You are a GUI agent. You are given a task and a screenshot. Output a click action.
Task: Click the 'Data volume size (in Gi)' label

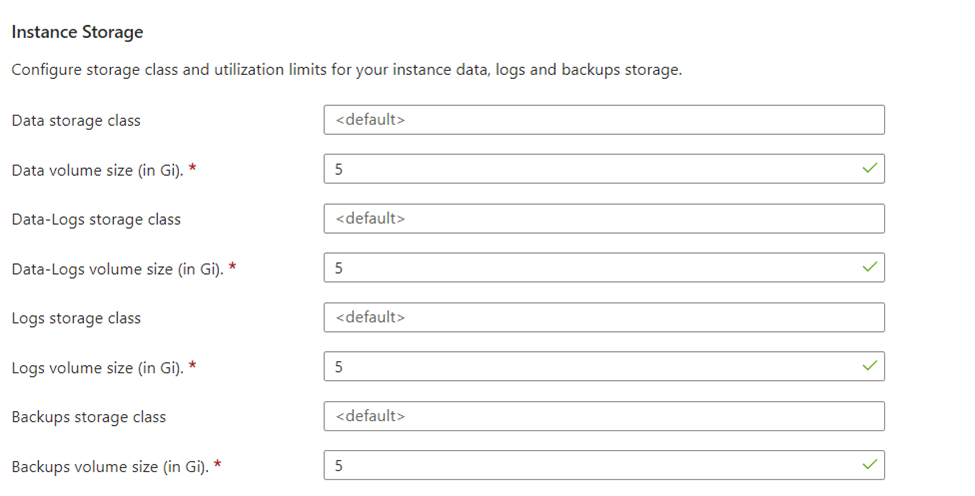[97, 170]
